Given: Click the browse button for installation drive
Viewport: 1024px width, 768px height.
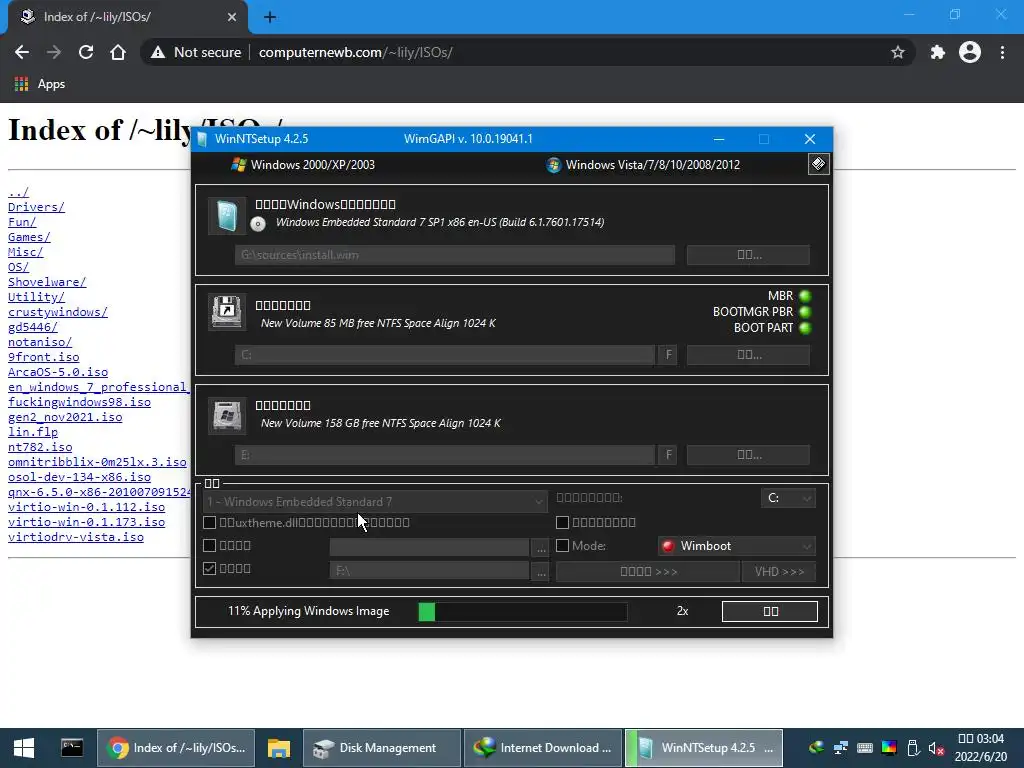Looking at the screenshot, I should 748,455.
